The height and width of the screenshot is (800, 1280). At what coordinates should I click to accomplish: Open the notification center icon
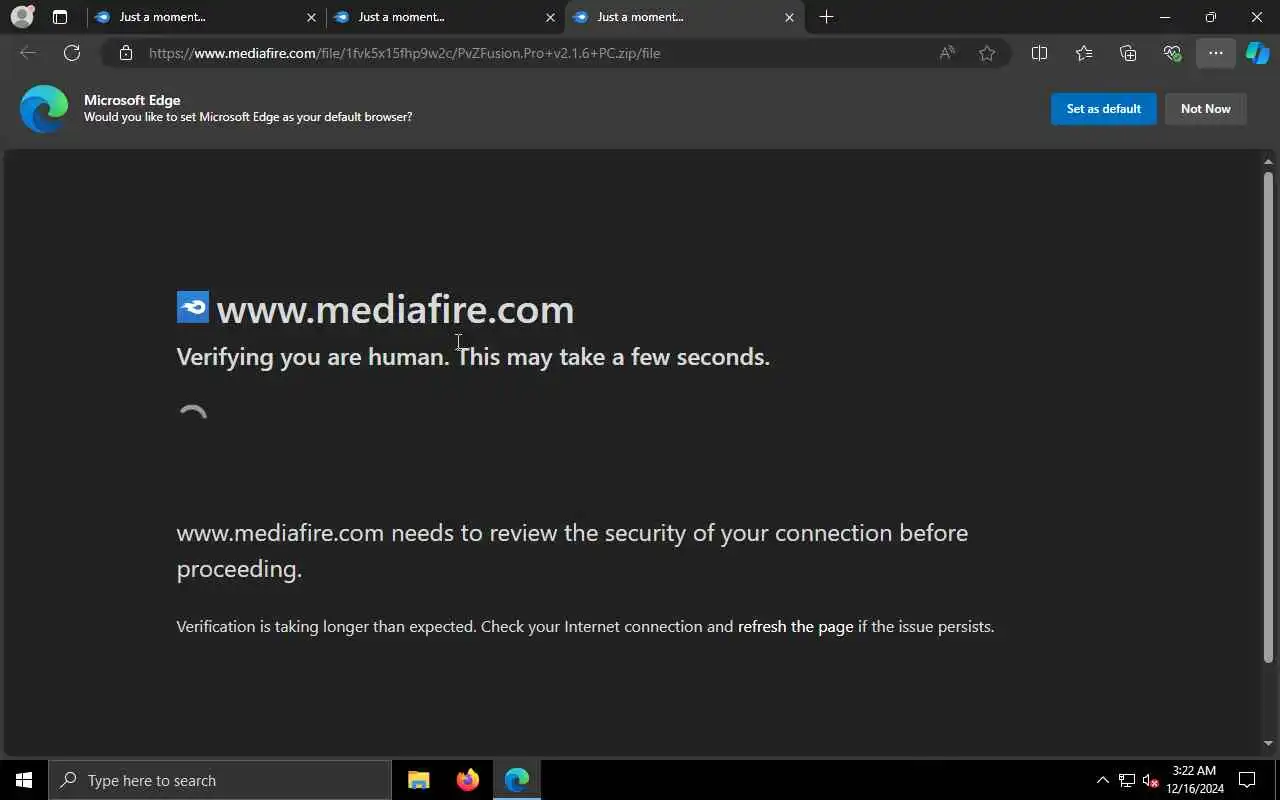1247,780
